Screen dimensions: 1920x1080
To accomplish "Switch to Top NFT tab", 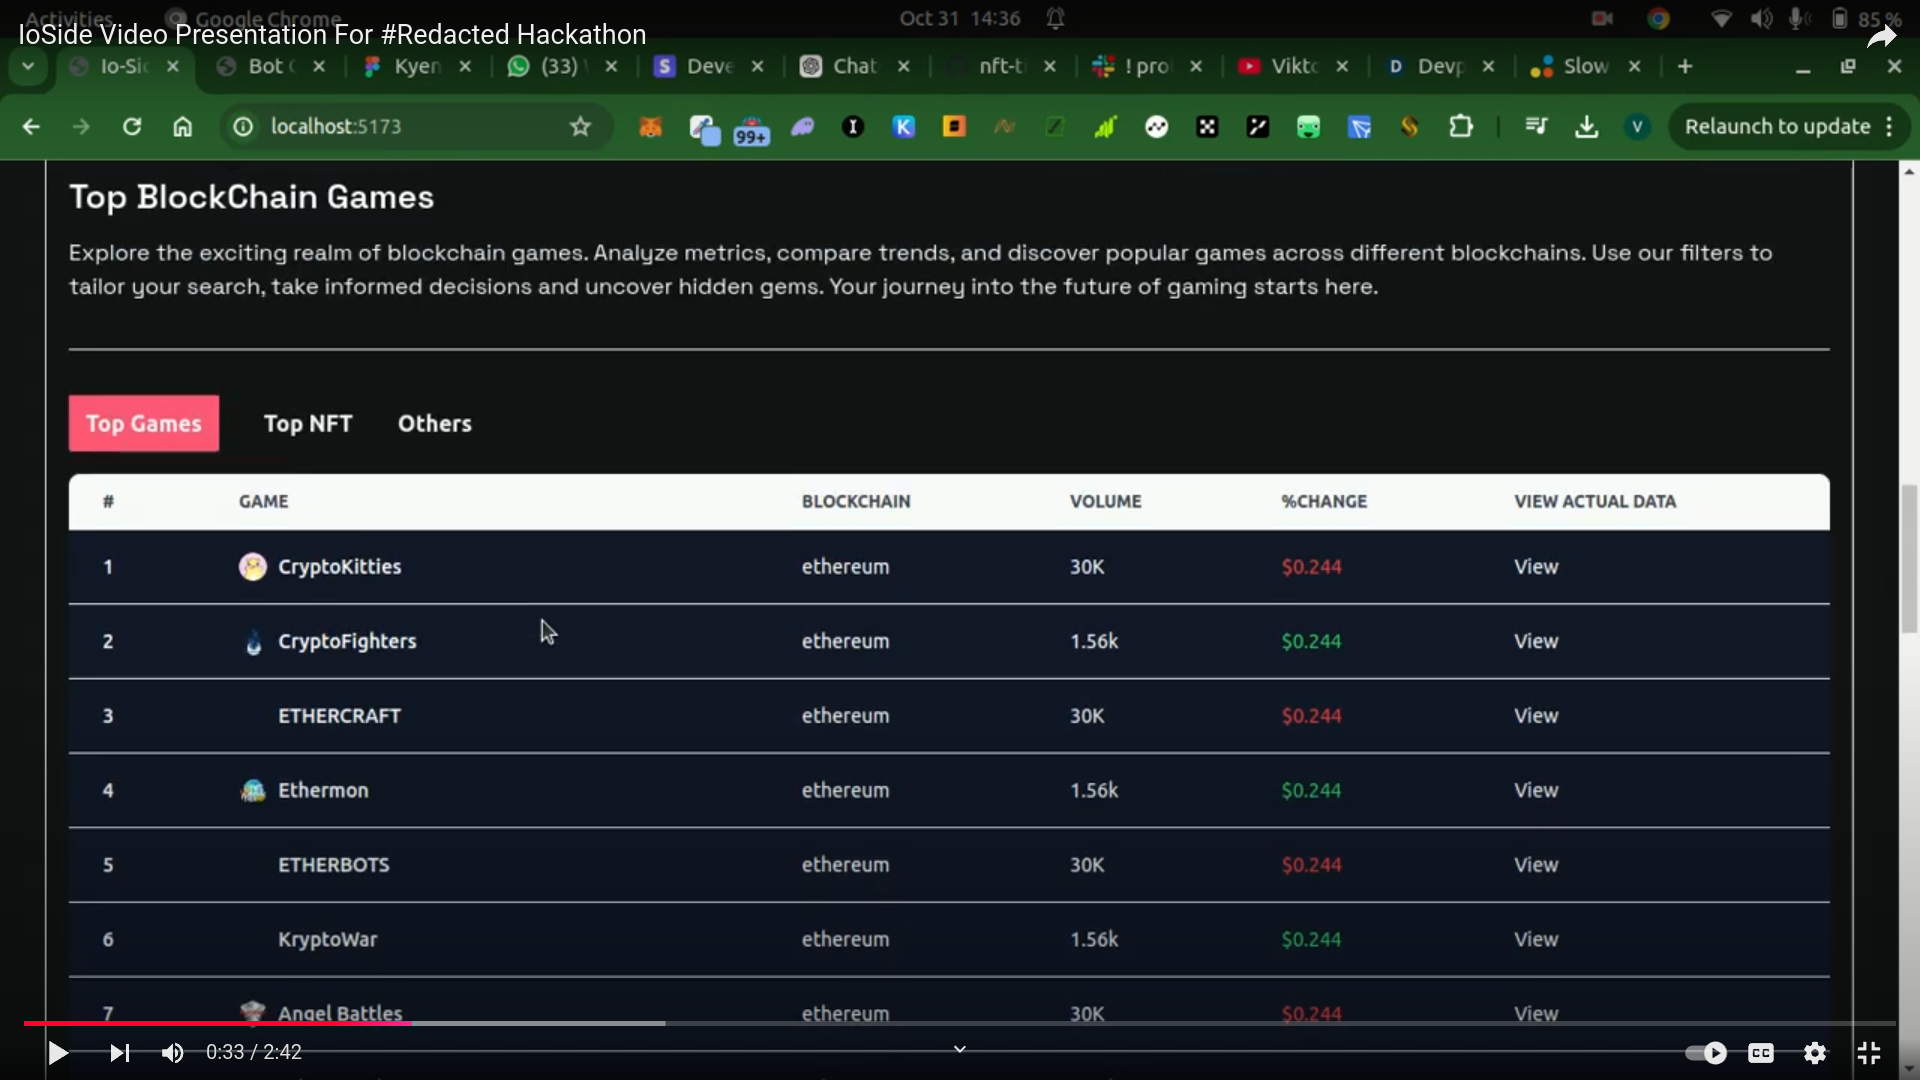I will (x=308, y=424).
